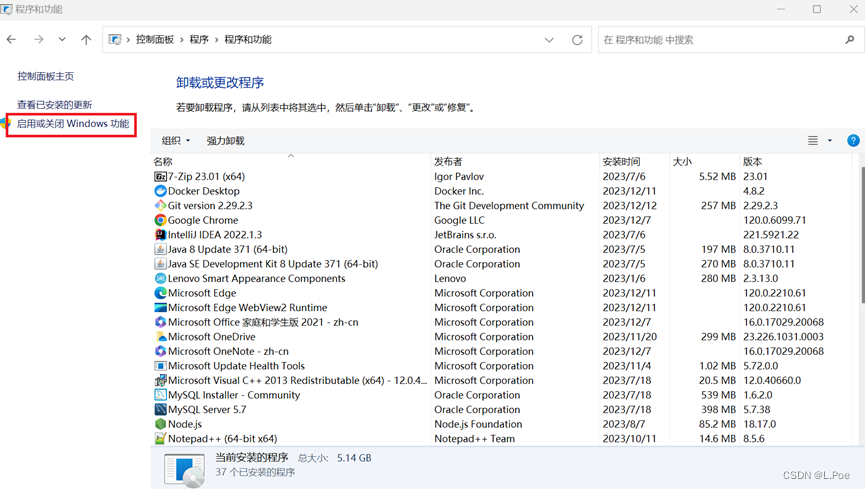The width and height of the screenshot is (865, 489).
Task: Click the Igor Pavlov publisher cell
Action: tap(459, 177)
